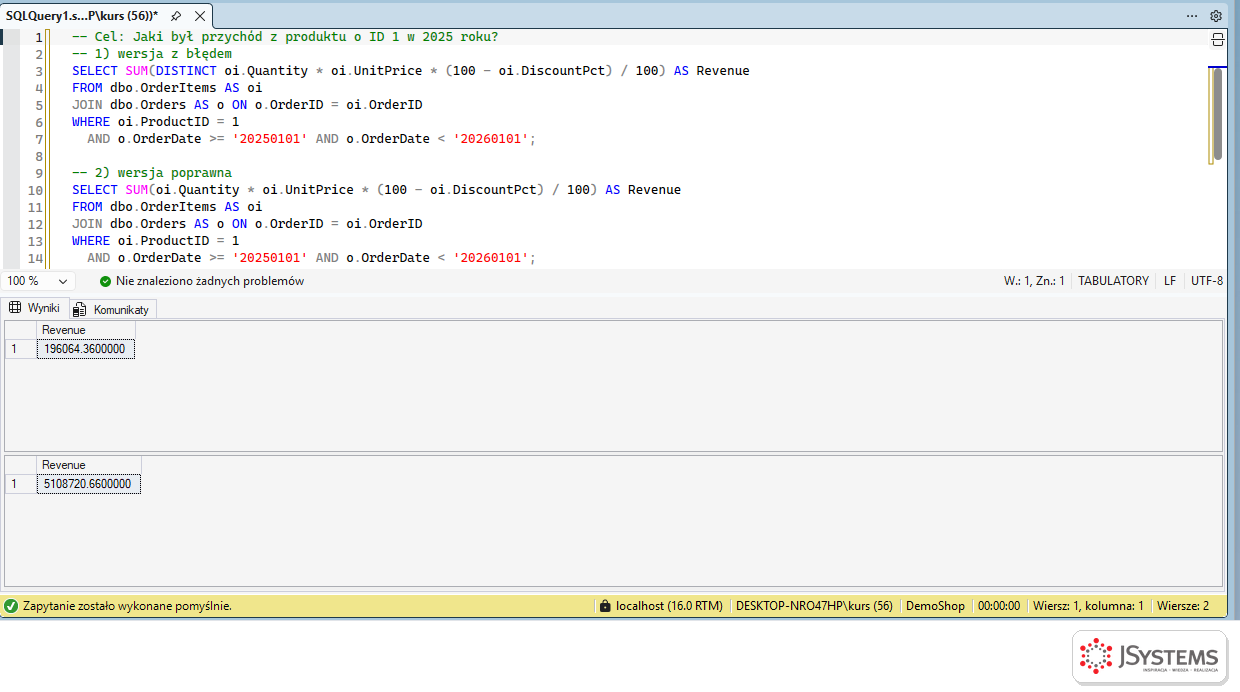This screenshot has width=1240, height=692.
Task: Click the Revenue header above 196064.3600000
Action: coord(85,330)
